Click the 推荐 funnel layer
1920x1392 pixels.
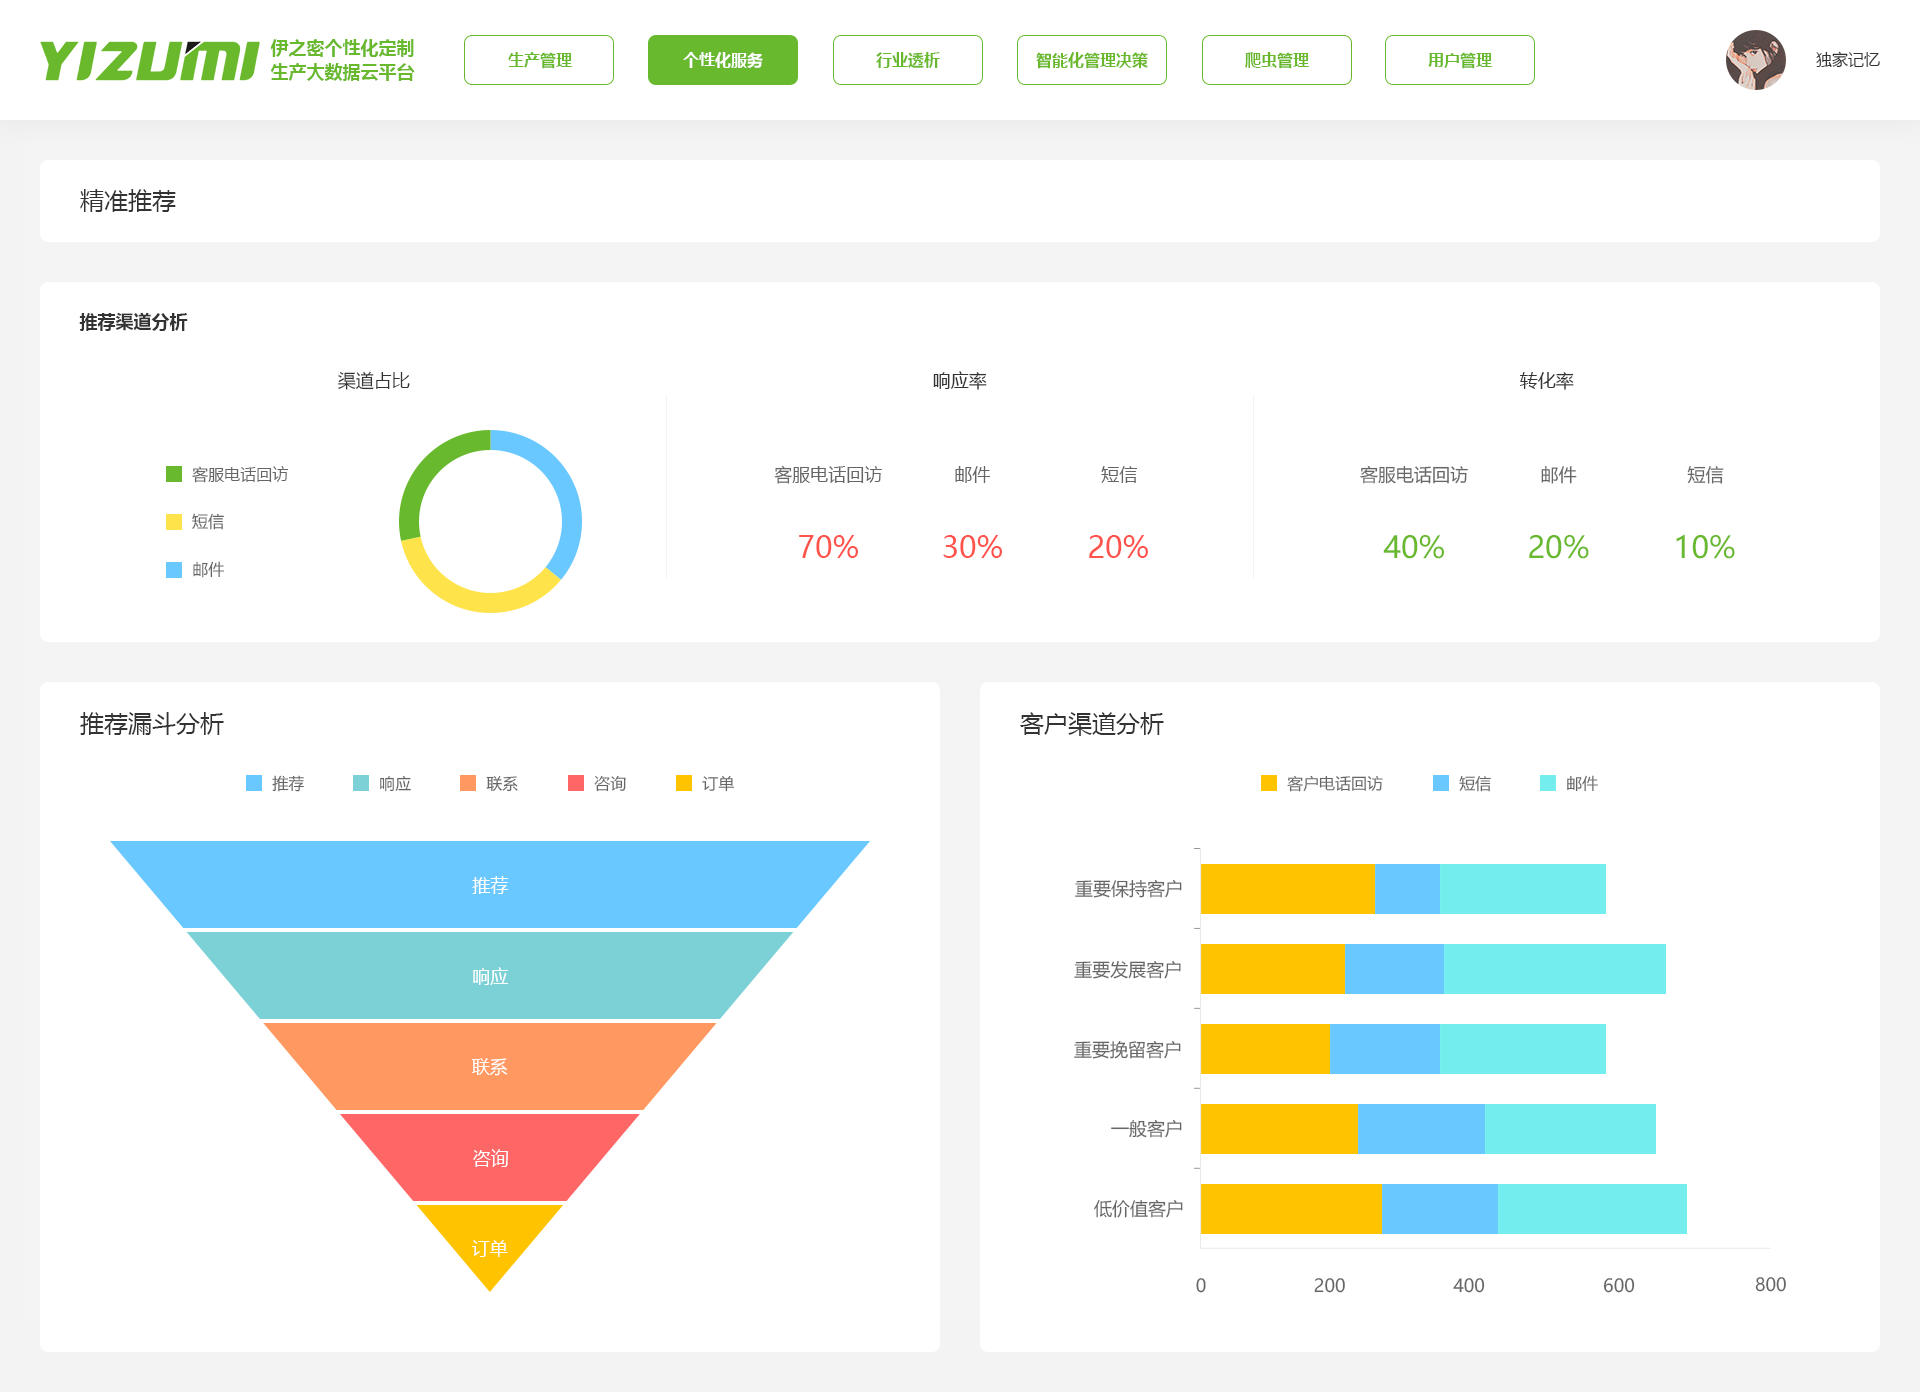point(490,885)
